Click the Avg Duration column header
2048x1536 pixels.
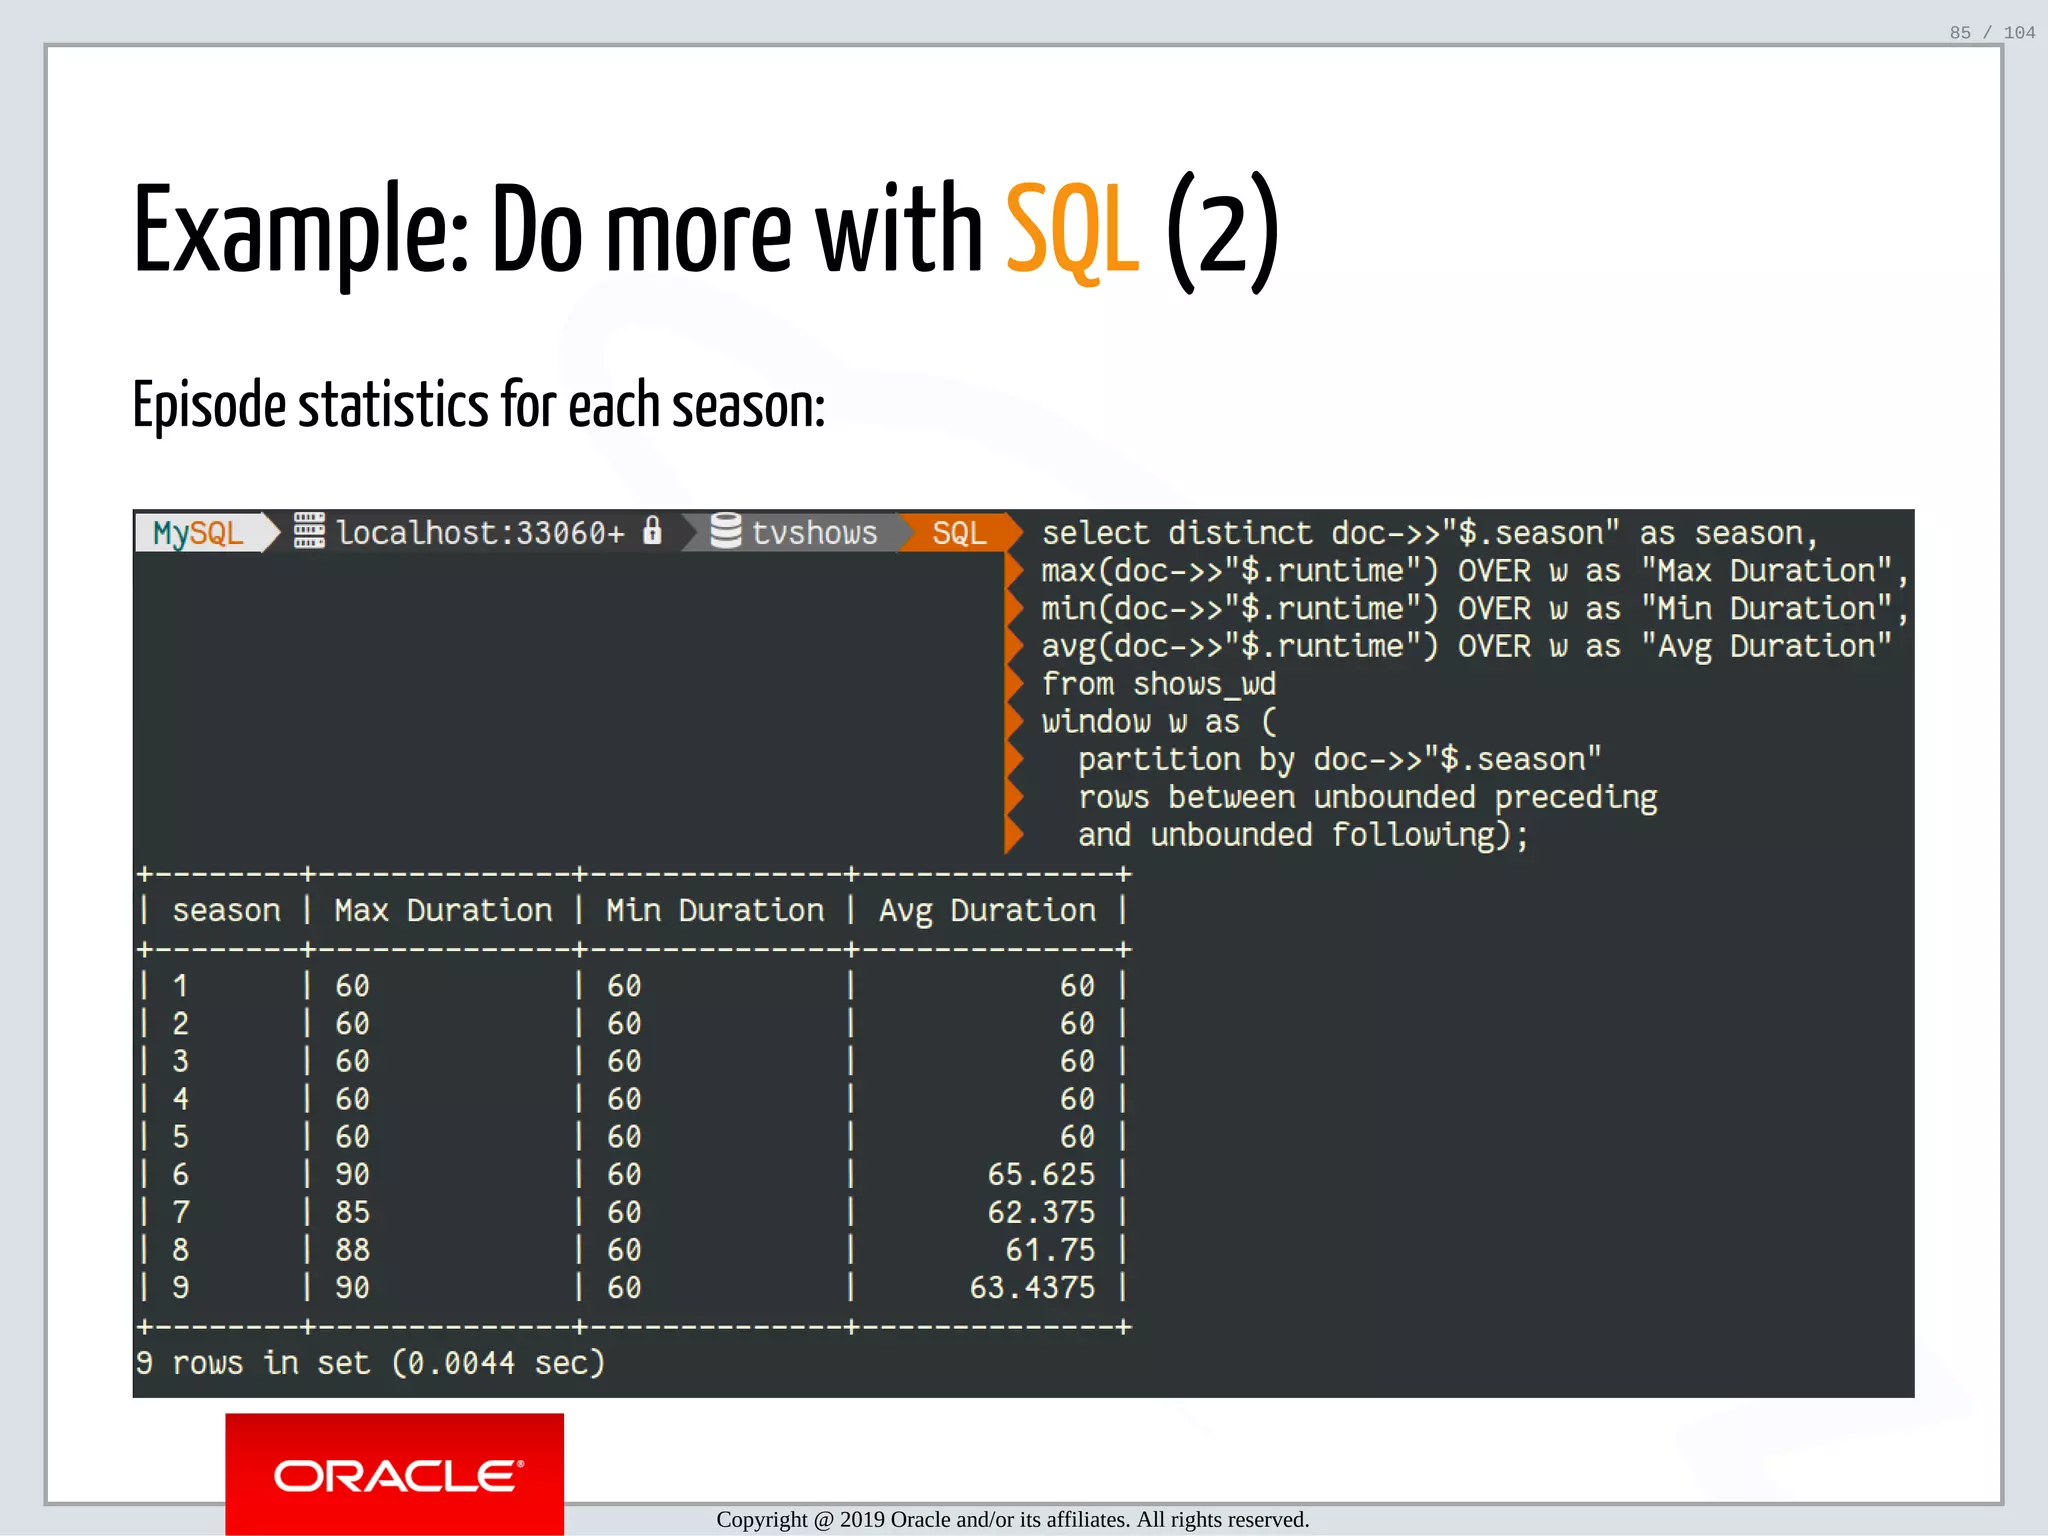(x=987, y=910)
